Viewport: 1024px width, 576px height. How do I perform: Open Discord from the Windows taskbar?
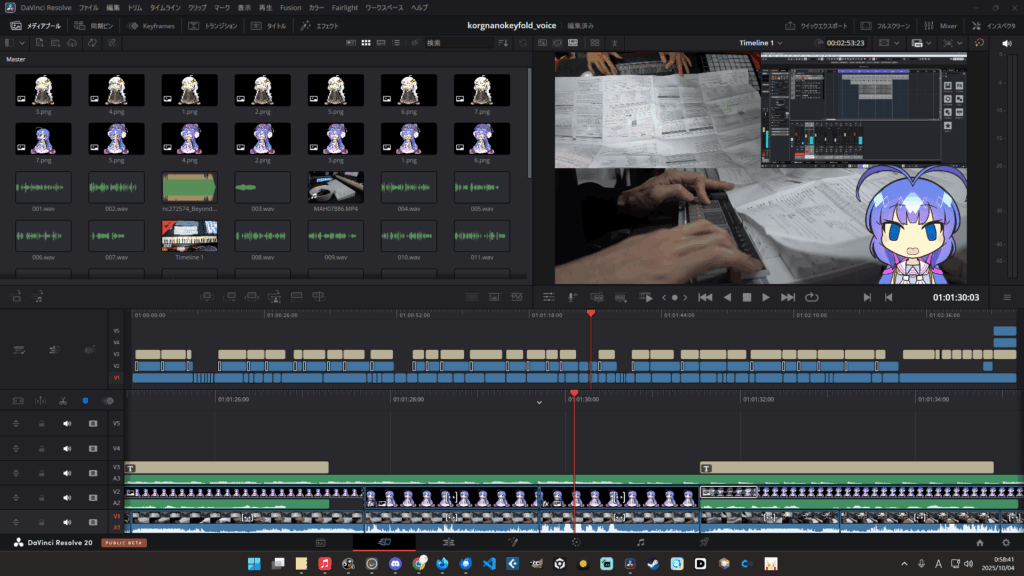click(x=394, y=564)
